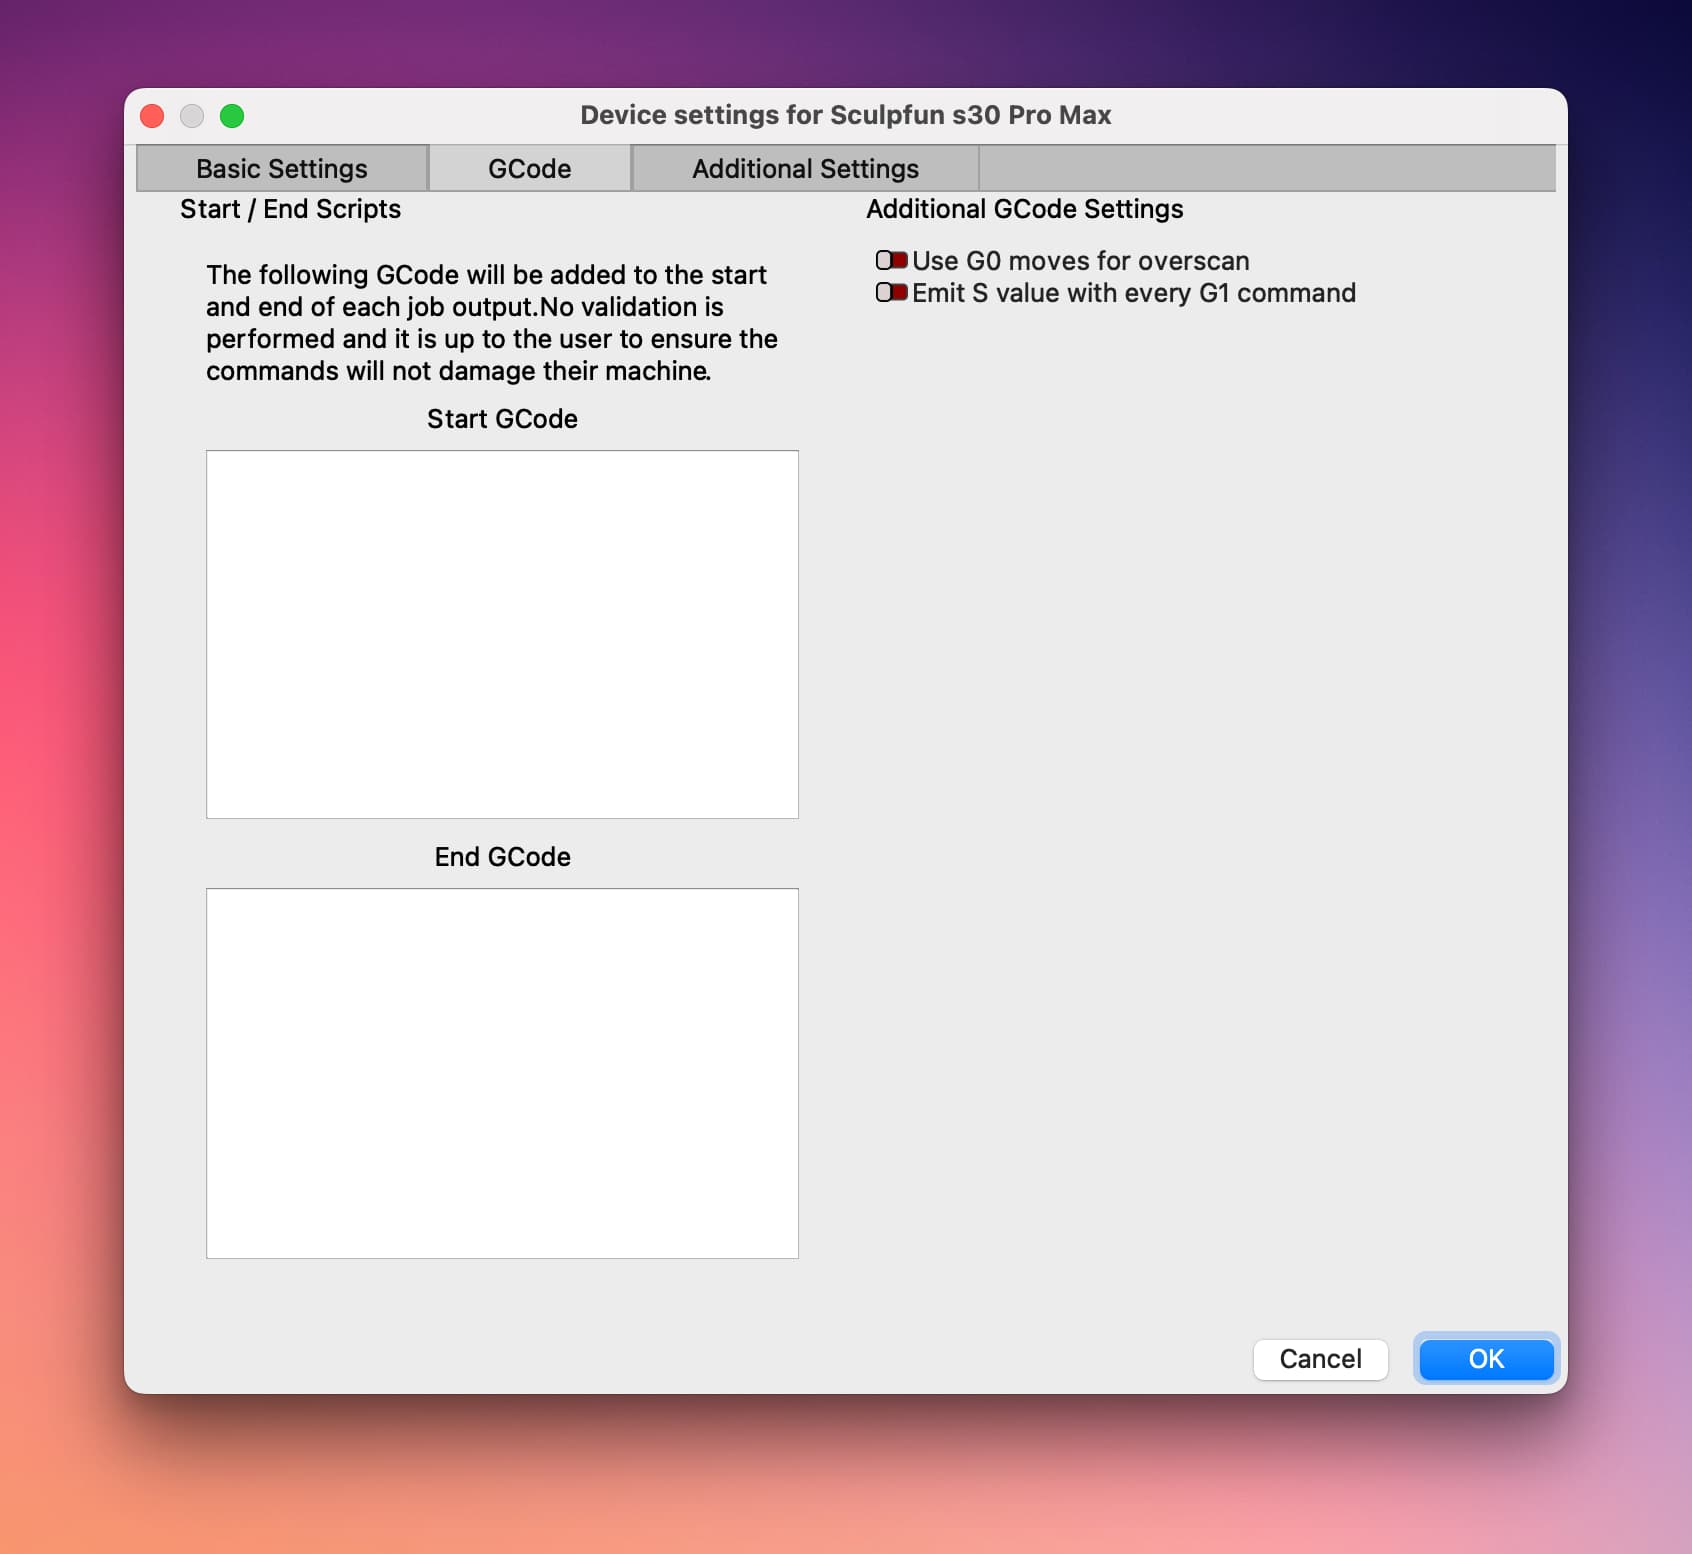Viewport: 1692px width, 1554px height.
Task: Click the End GCode label
Action: click(x=502, y=857)
